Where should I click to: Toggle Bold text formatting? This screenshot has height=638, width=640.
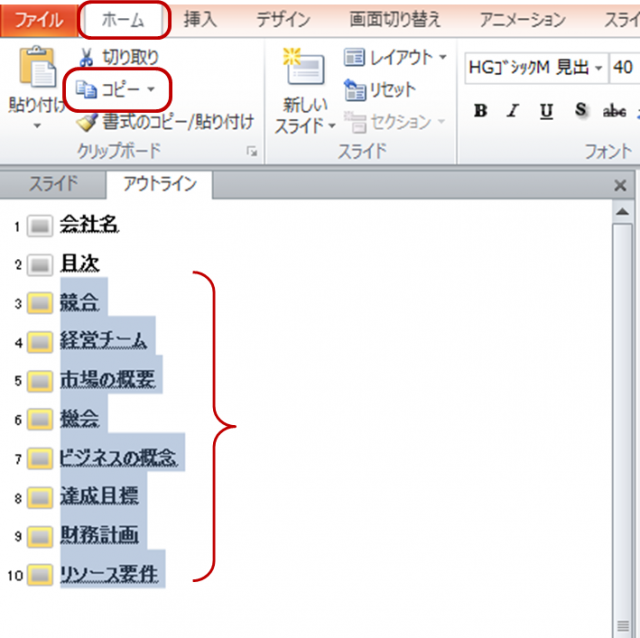pos(481,111)
